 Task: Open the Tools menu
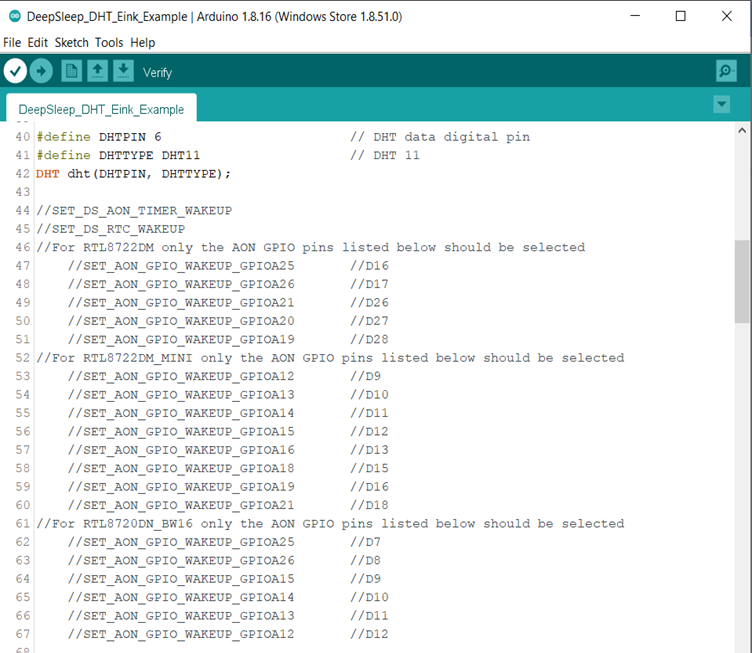pos(109,43)
